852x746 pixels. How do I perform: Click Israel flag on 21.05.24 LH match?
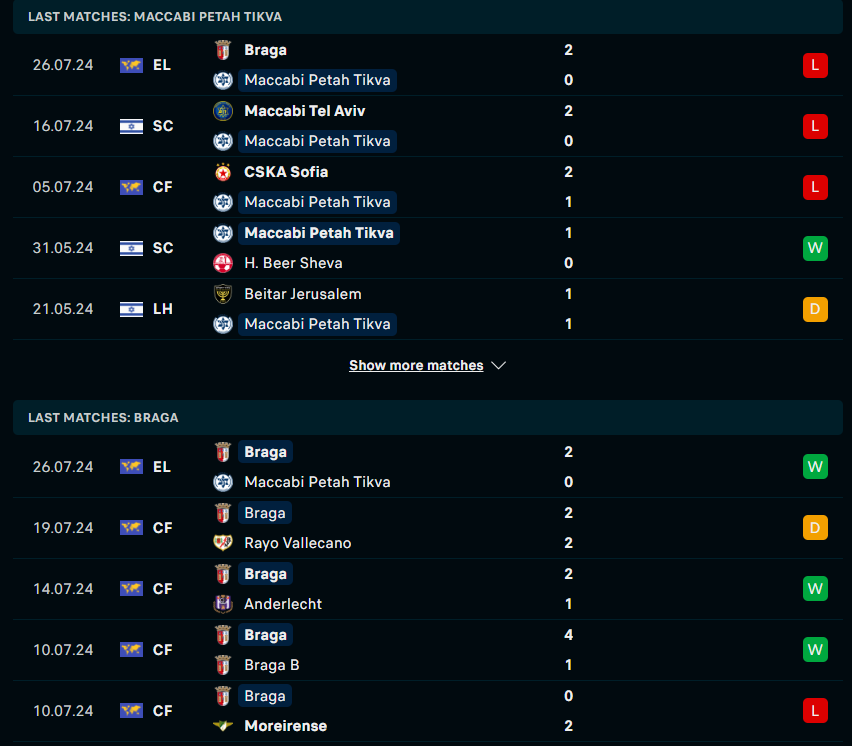tap(131, 309)
